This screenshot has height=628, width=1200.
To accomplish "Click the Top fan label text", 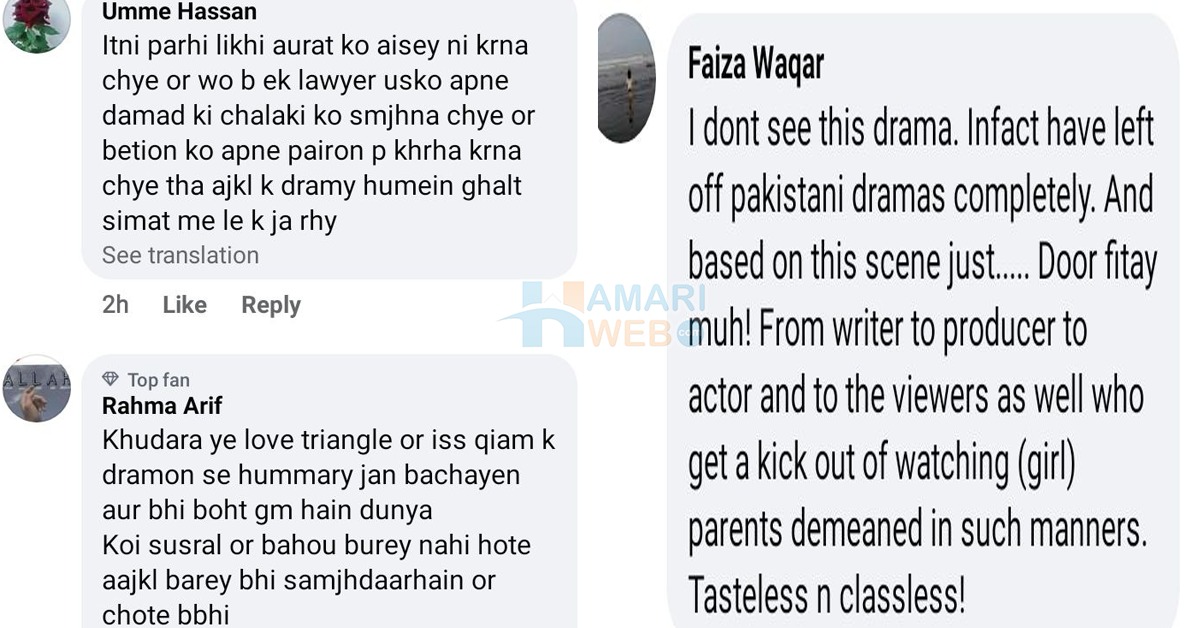I will tap(158, 380).
